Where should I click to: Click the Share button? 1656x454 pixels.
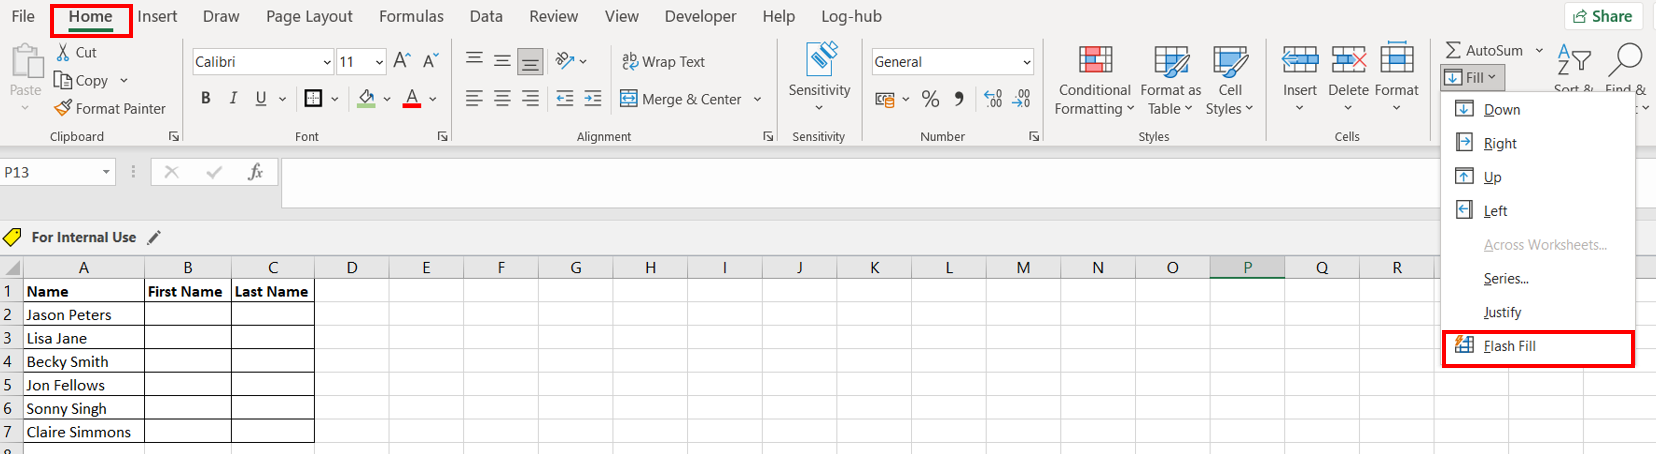point(1604,16)
